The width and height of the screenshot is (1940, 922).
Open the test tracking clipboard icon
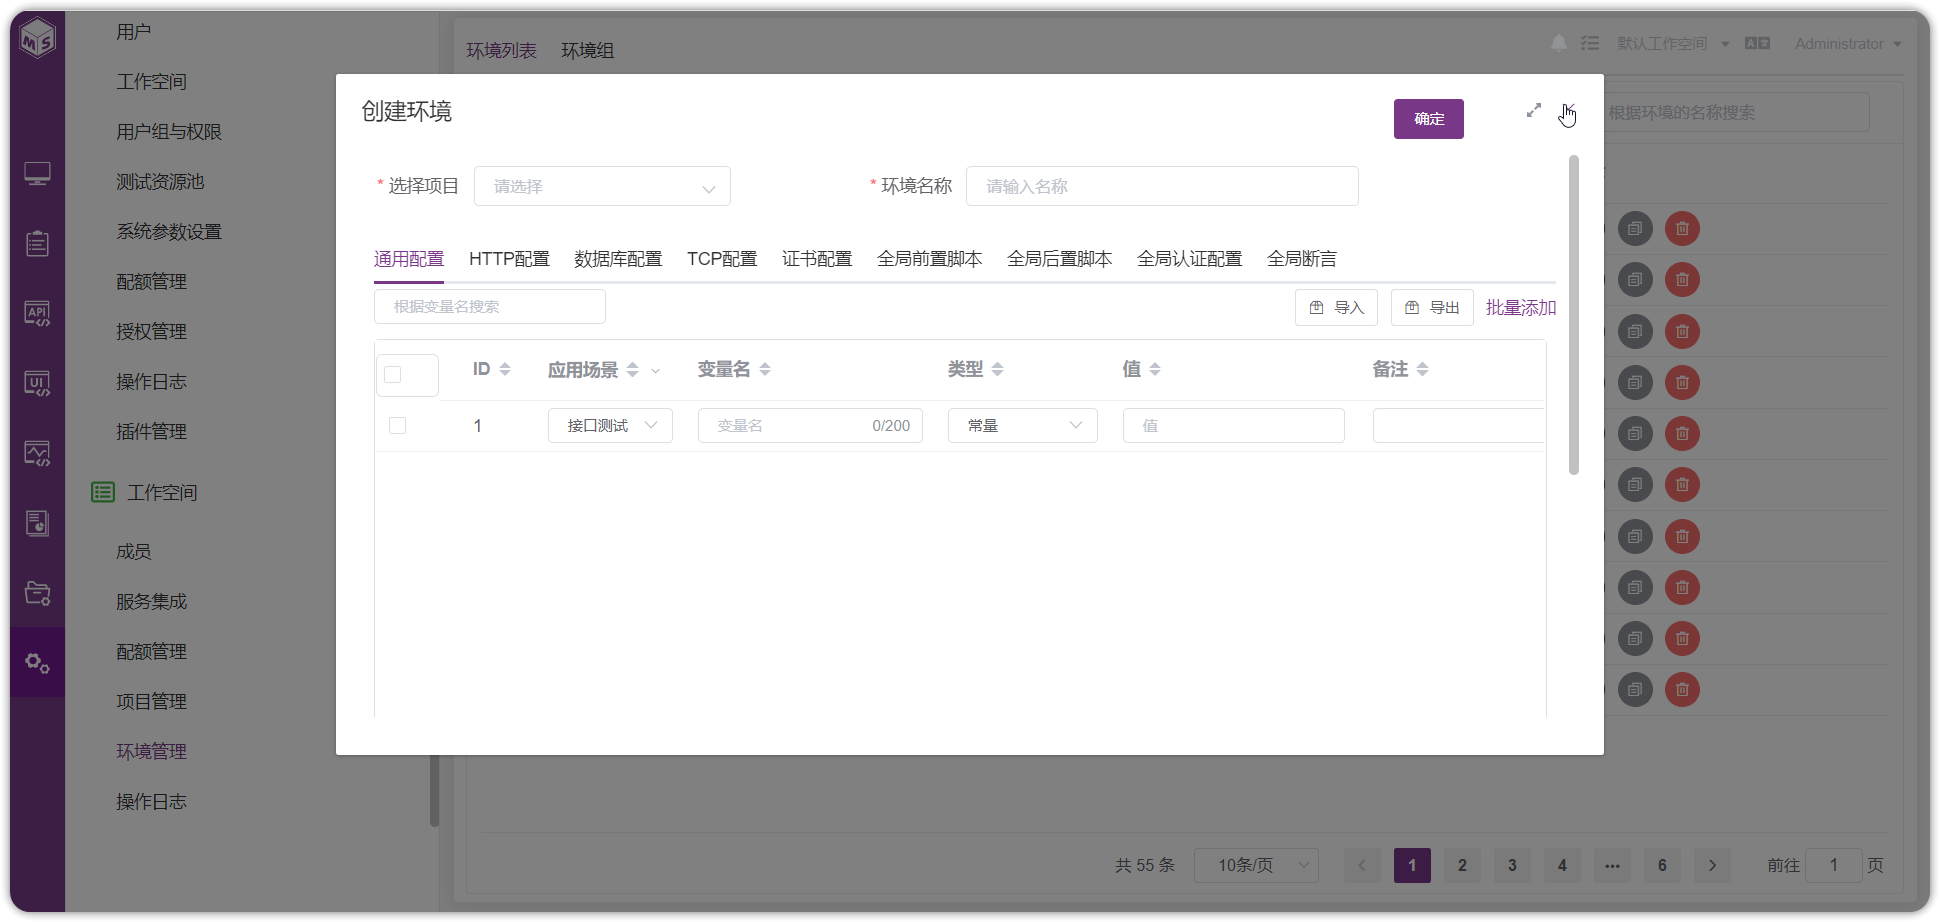click(37, 243)
